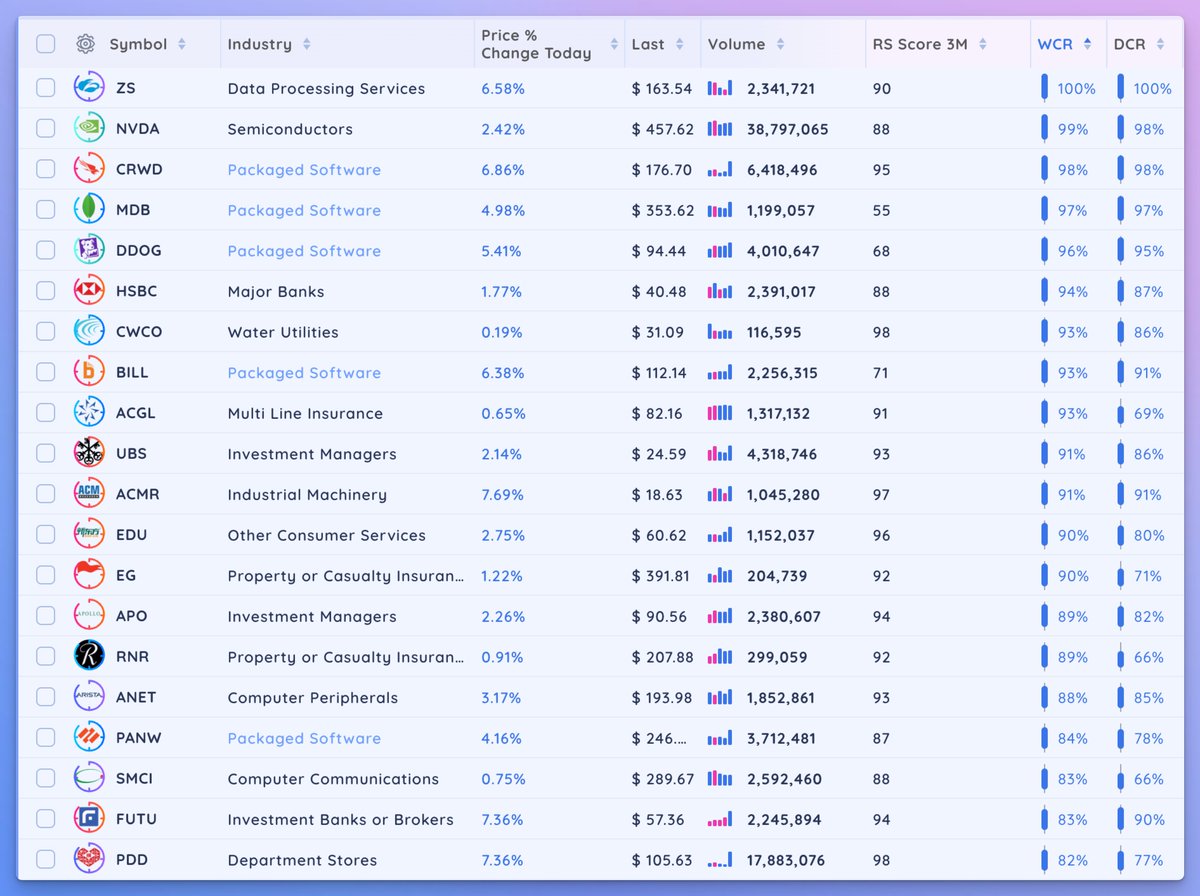
Task: Open the column settings gear icon
Action: coord(85,44)
